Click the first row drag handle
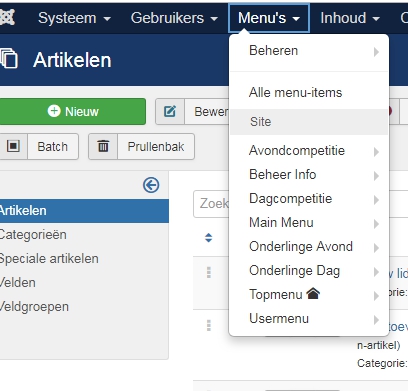The height and width of the screenshot is (391, 408). point(209,272)
